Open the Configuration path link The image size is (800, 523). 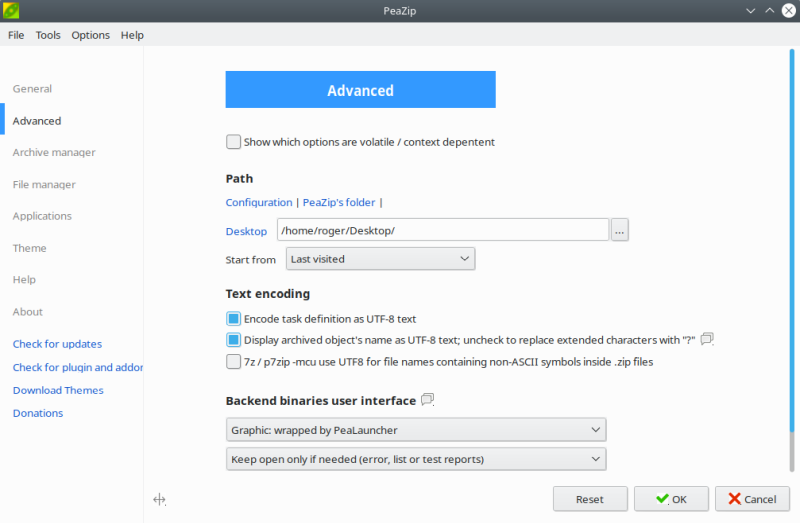pyautogui.click(x=259, y=203)
